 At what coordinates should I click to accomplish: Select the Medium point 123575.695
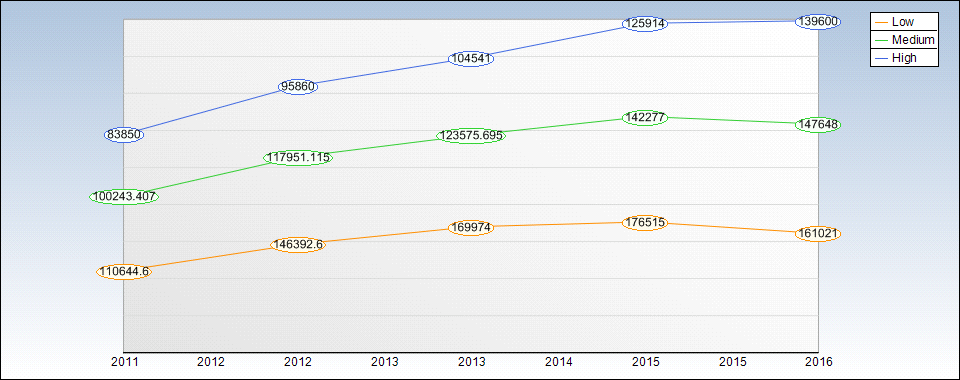471,136
